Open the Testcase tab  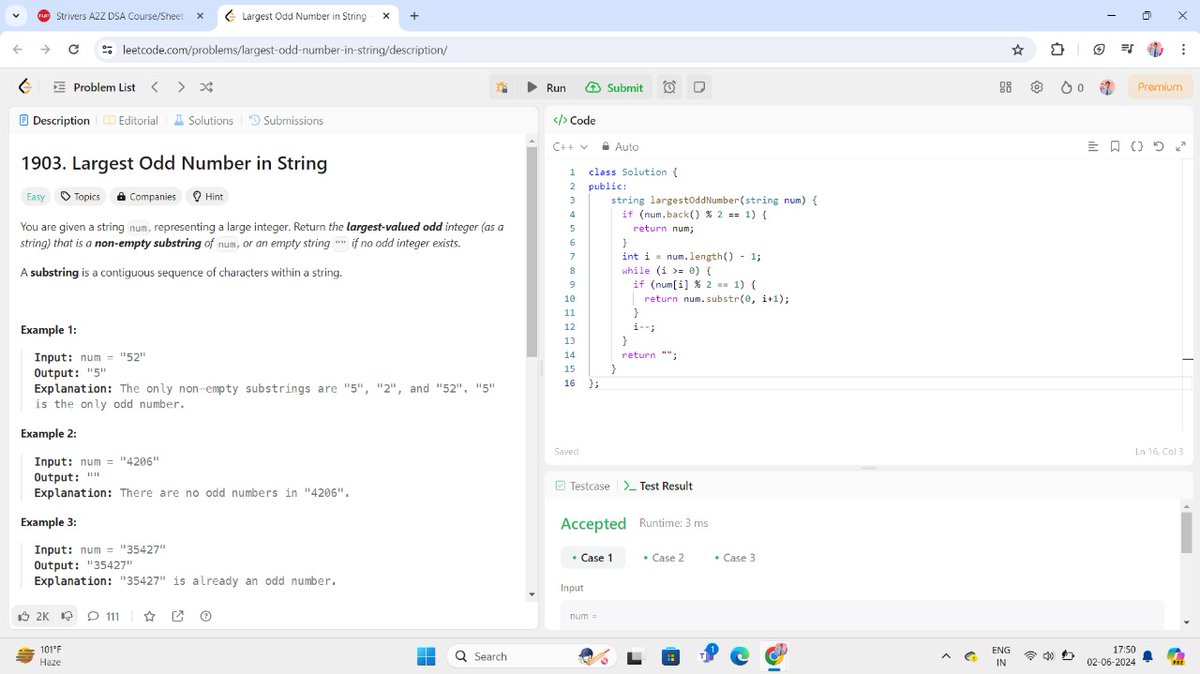click(x=583, y=486)
